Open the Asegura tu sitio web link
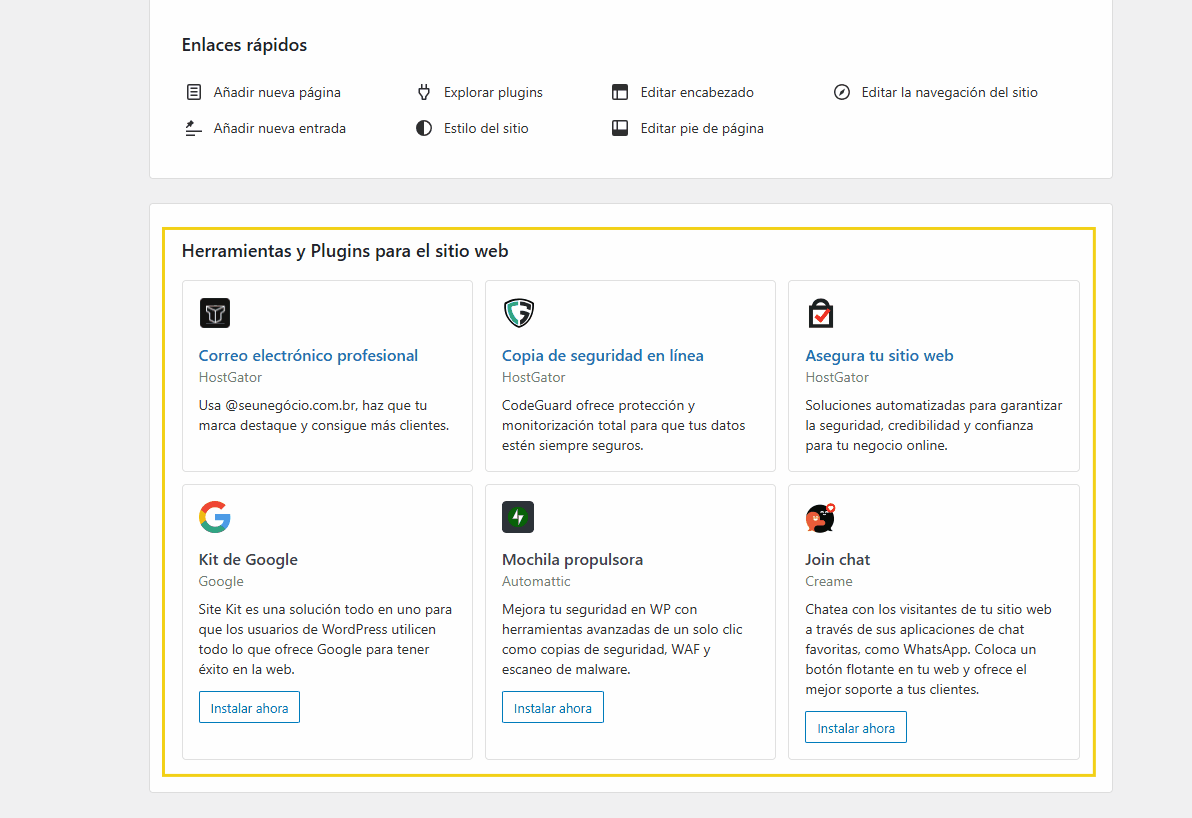The width and height of the screenshot is (1192, 818). 879,355
